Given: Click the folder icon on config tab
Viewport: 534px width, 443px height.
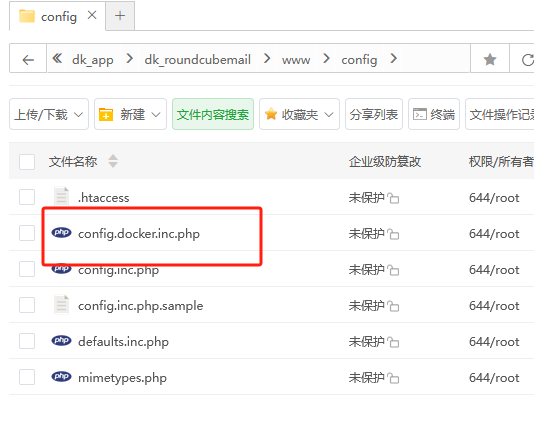Looking at the screenshot, I should pyautogui.click(x=27, y=16).
